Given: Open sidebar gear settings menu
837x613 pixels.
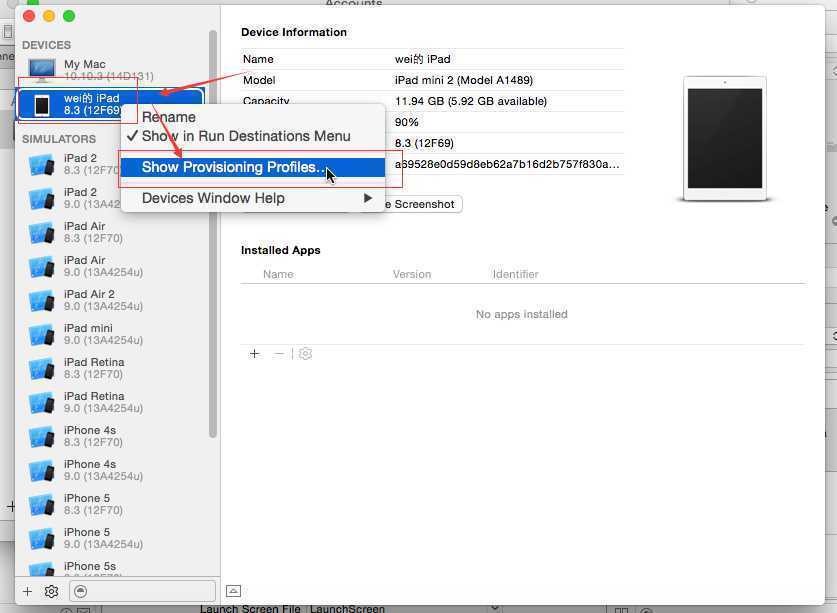Looking at the screenshot, I should click(51, 591).
